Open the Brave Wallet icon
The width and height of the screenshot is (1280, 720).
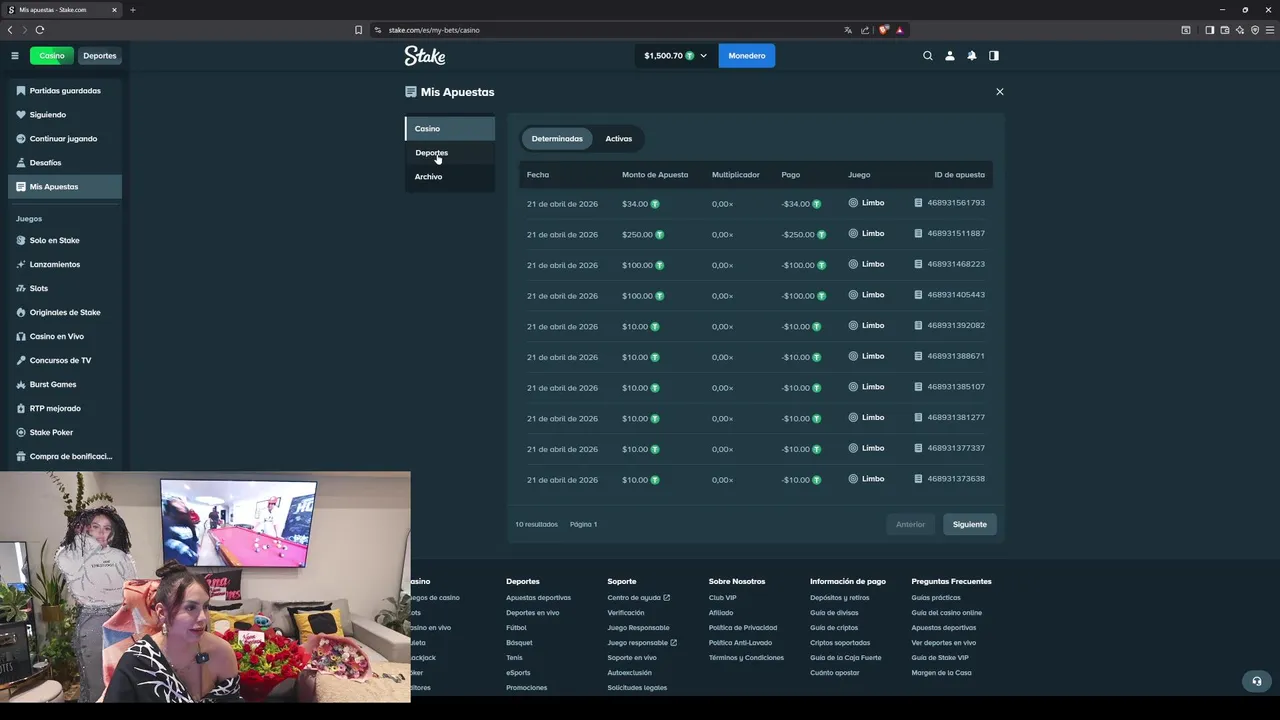1225,30
